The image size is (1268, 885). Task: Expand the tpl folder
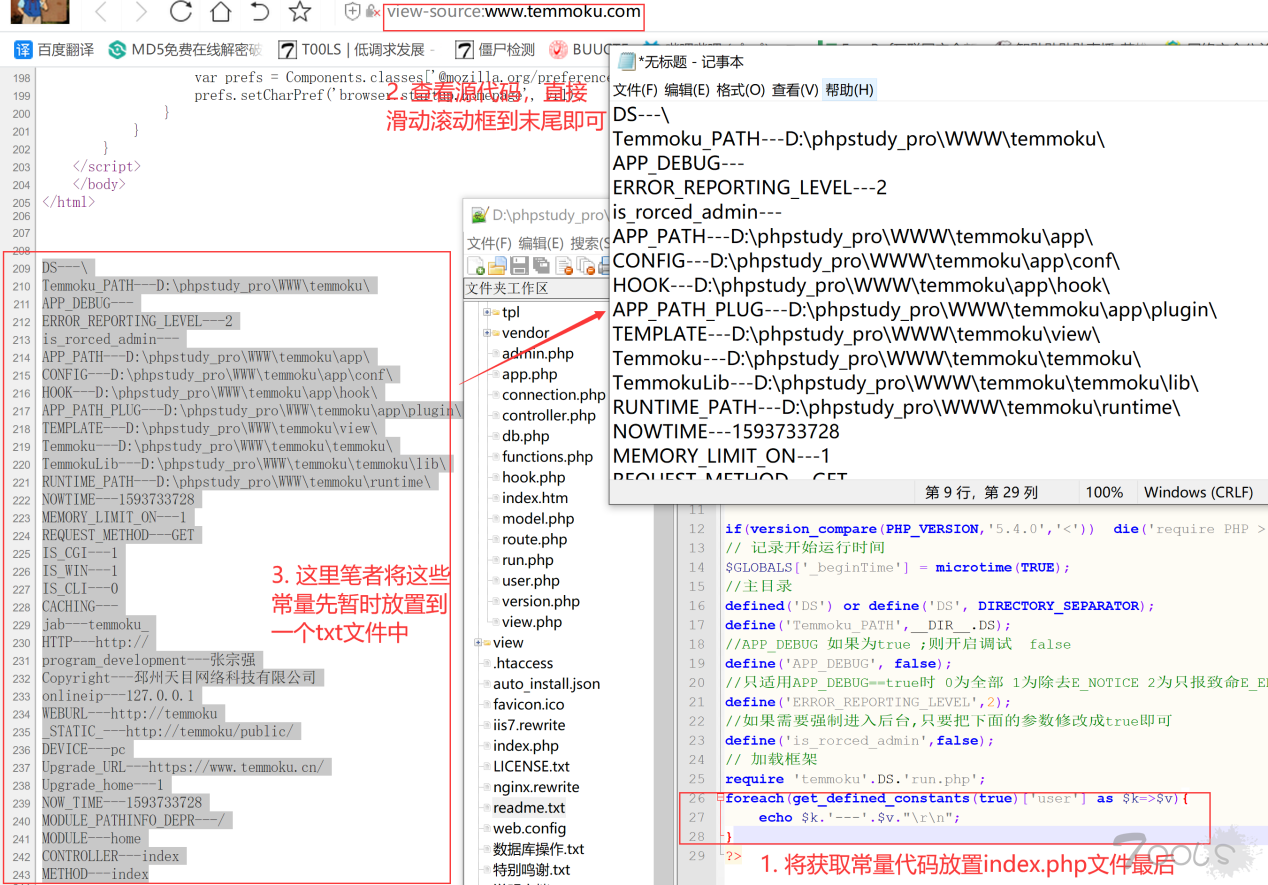(487, 312)
